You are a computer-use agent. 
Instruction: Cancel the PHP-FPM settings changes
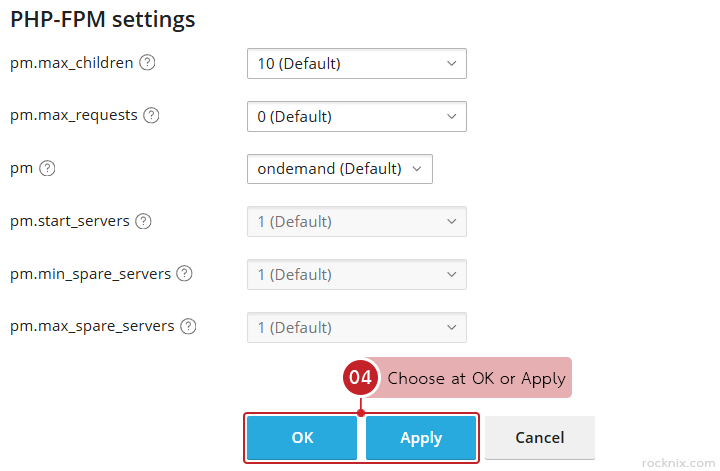point(539,438)
